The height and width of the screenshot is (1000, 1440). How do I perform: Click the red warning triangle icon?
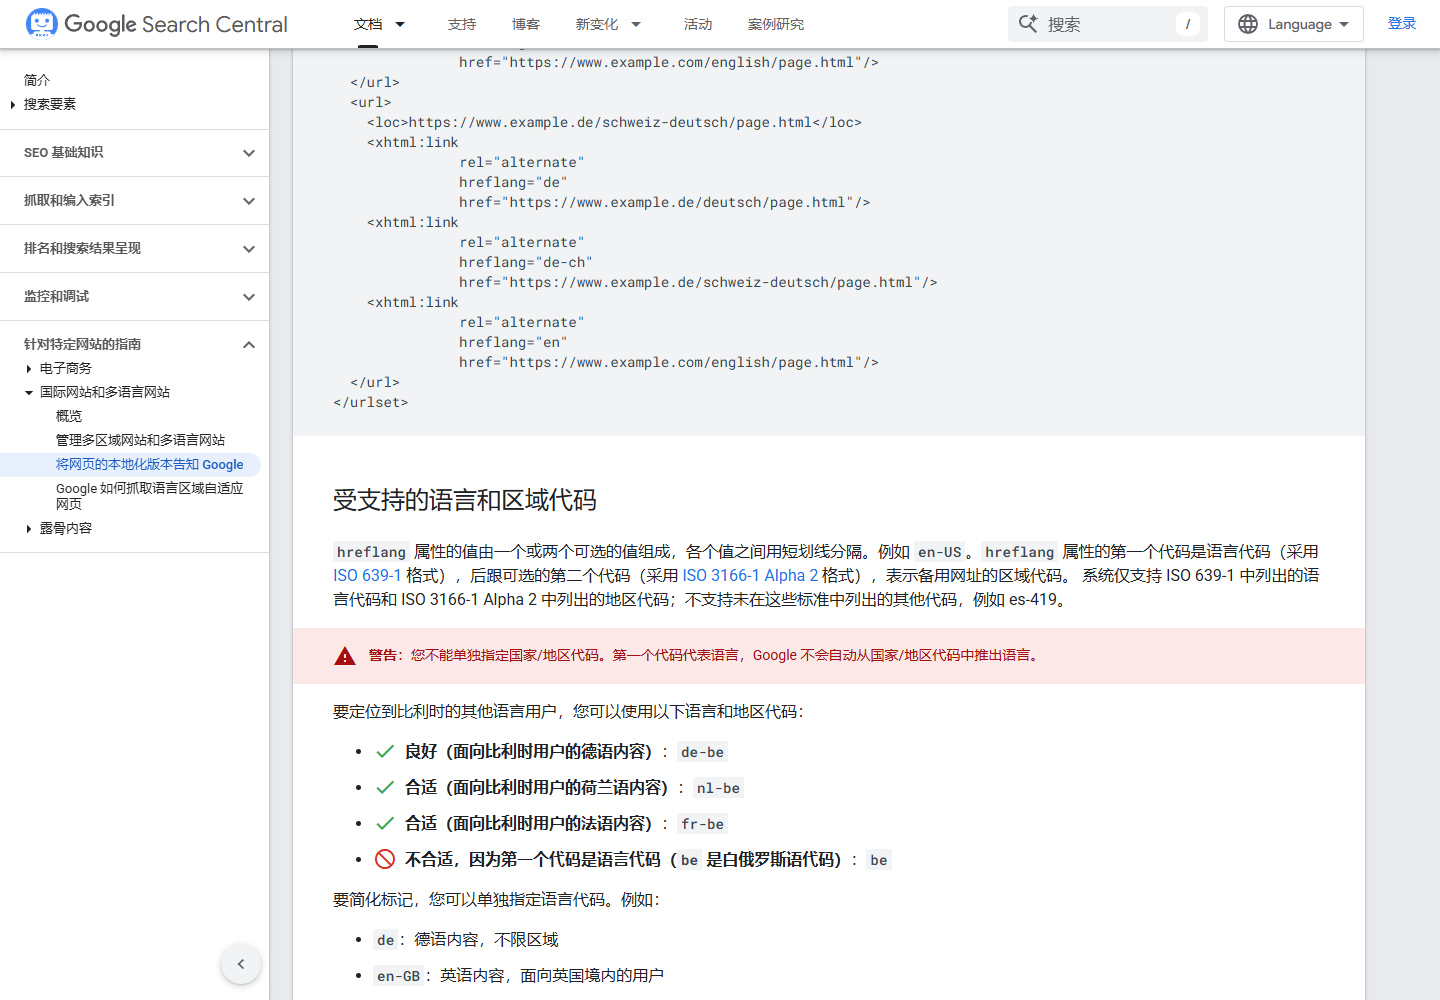(345, 656)
